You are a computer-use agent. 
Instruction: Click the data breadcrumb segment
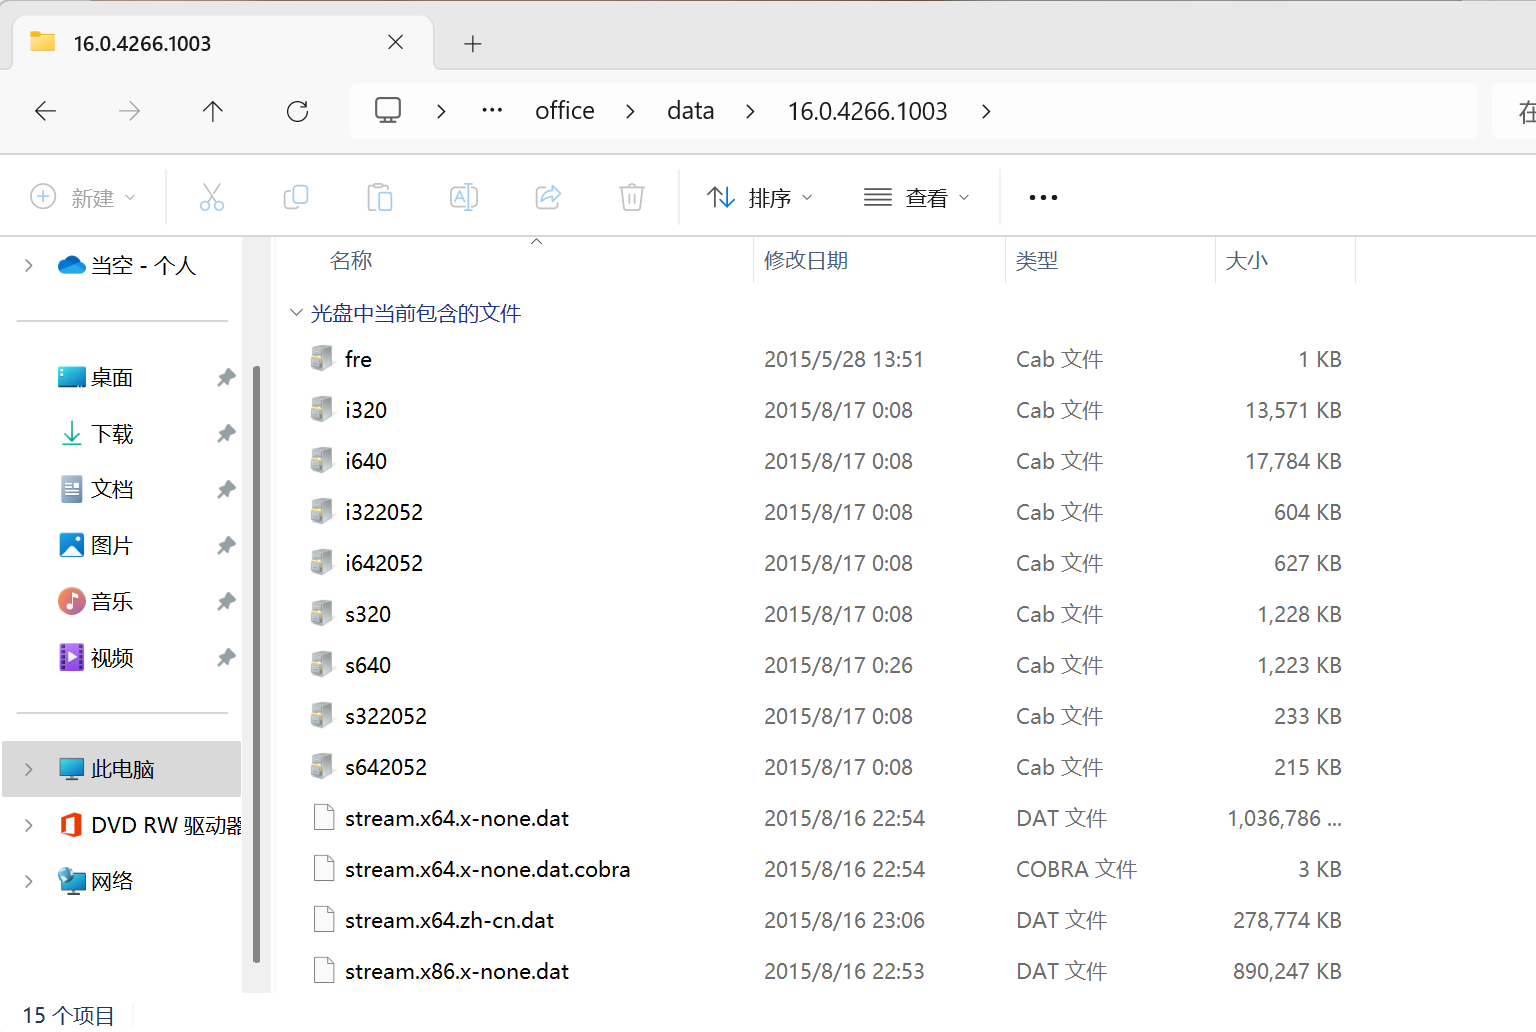coord(690,111)
